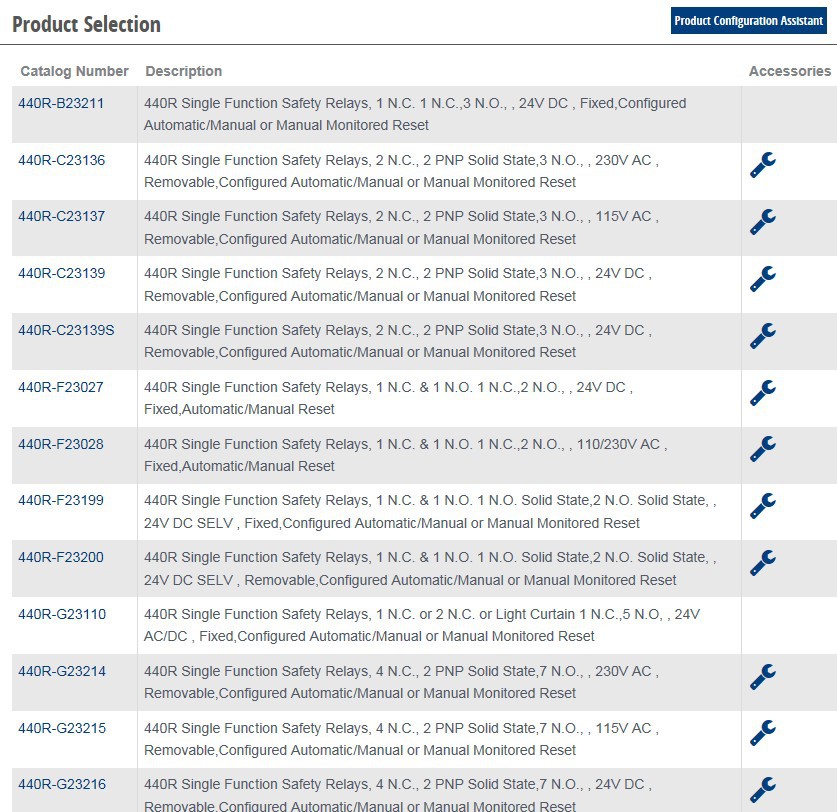Launch the Product Configuration Assistant
The width and height of the screenshot is (837, 812).
(x=749, y=21)
